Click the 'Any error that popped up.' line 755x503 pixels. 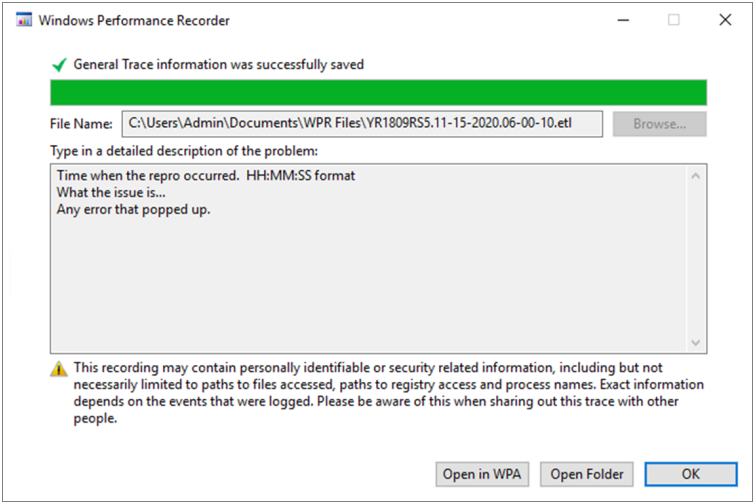coord(133,210)
